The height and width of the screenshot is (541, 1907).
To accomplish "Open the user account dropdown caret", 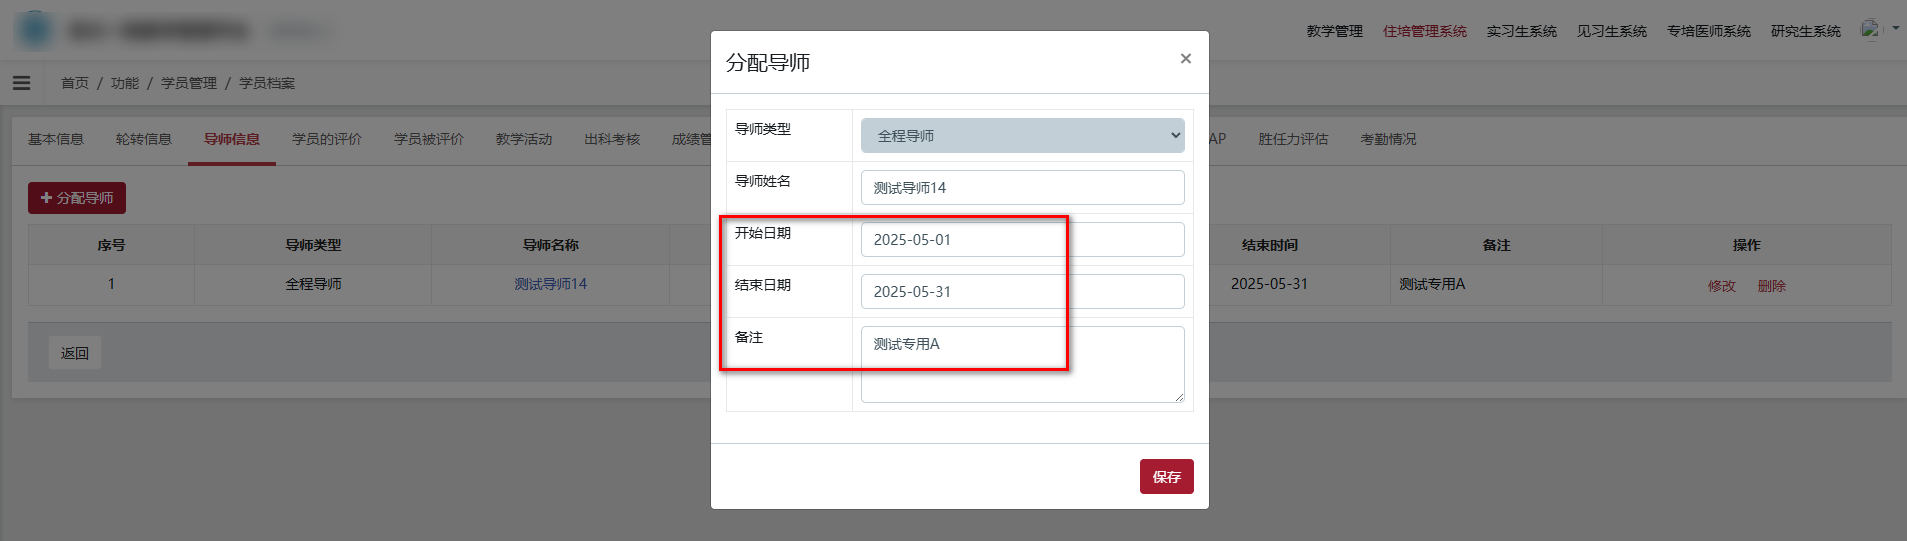I will click(x=1895, y=29).
